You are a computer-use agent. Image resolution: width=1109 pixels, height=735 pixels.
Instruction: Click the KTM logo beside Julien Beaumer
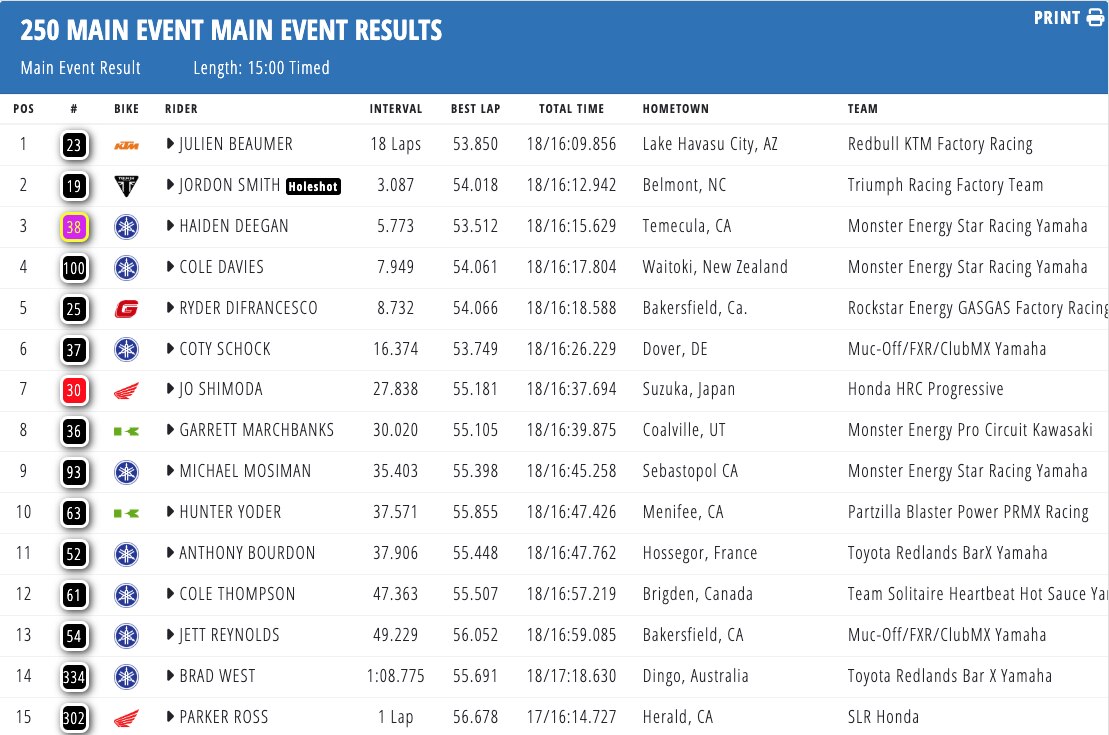(x=126, y=145)
